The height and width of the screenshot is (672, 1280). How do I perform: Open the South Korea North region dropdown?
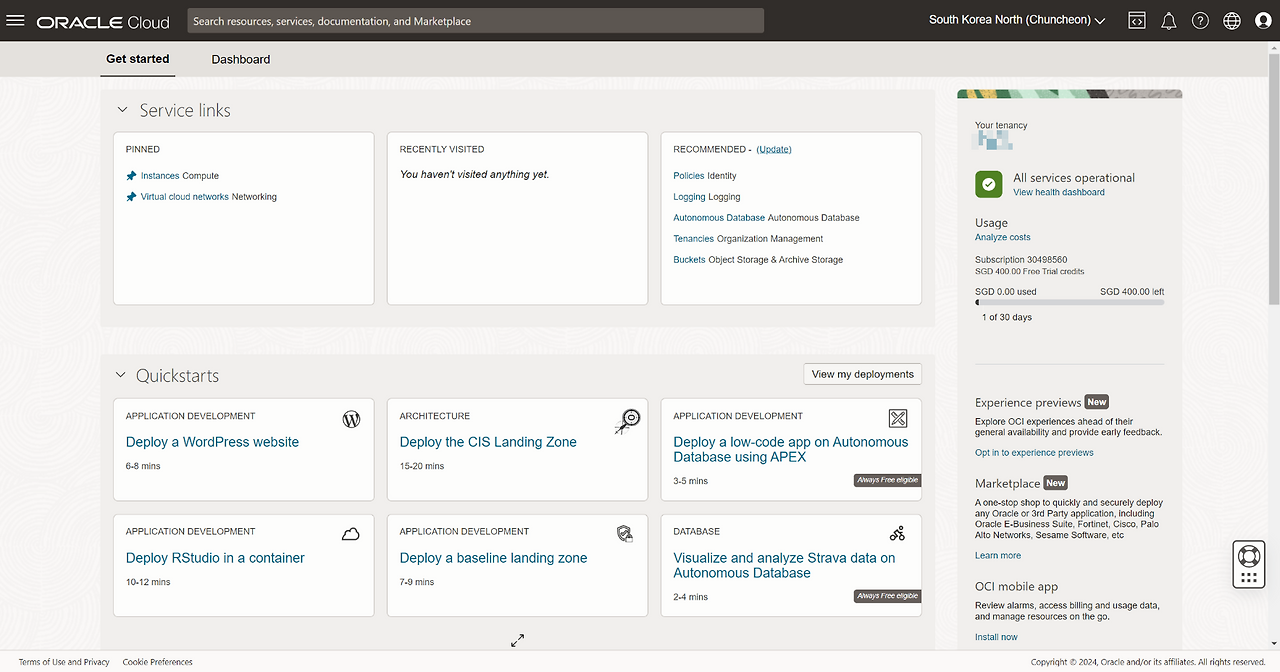1017,20
